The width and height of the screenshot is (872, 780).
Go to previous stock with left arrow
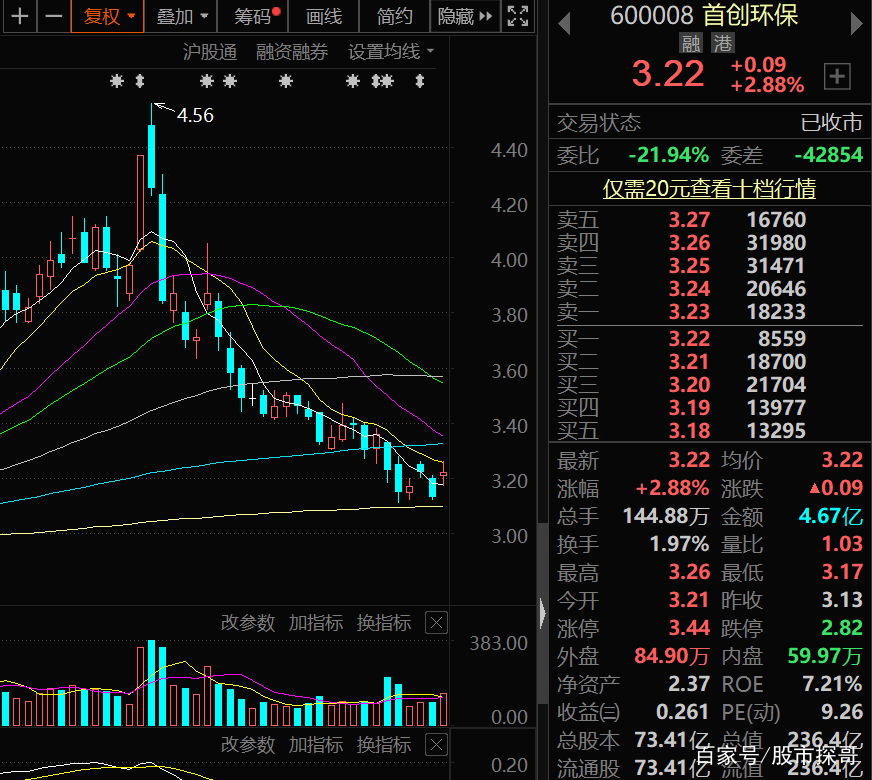(x=564, y=22)
